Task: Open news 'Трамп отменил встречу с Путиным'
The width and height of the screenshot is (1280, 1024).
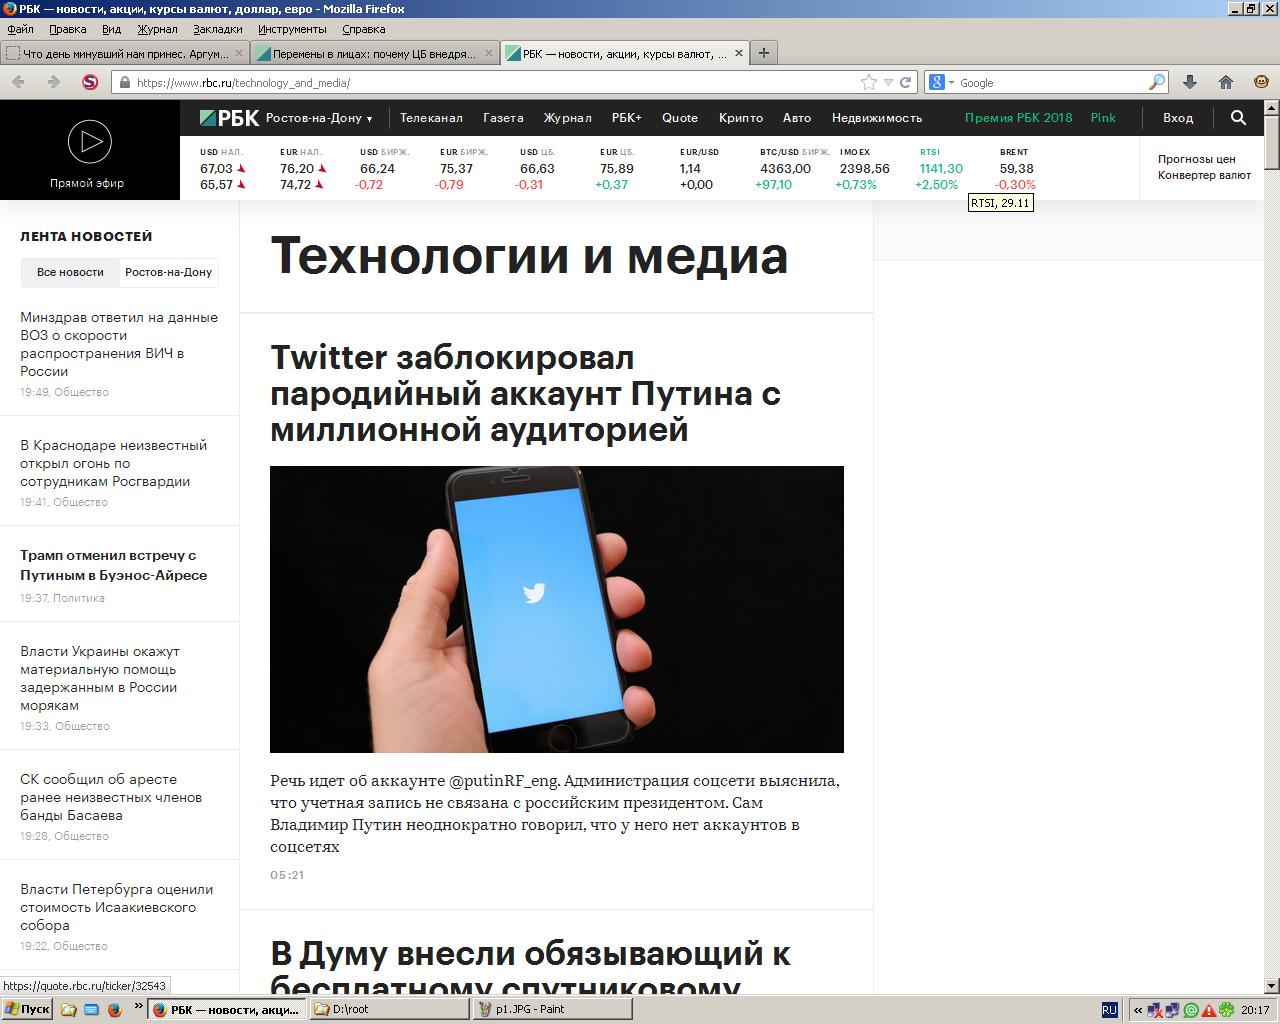Action: (114, 565)
